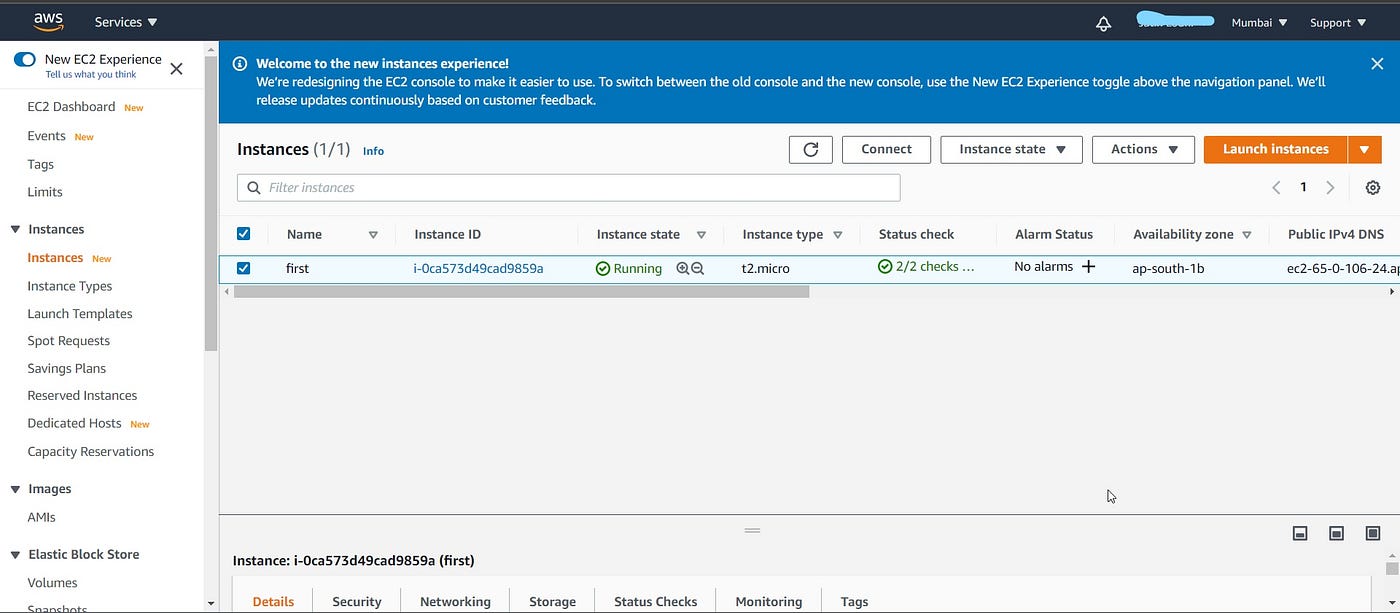The image size is (1400, 613).
Task: Click the search icon in the filter box
Action: point(254,188)
